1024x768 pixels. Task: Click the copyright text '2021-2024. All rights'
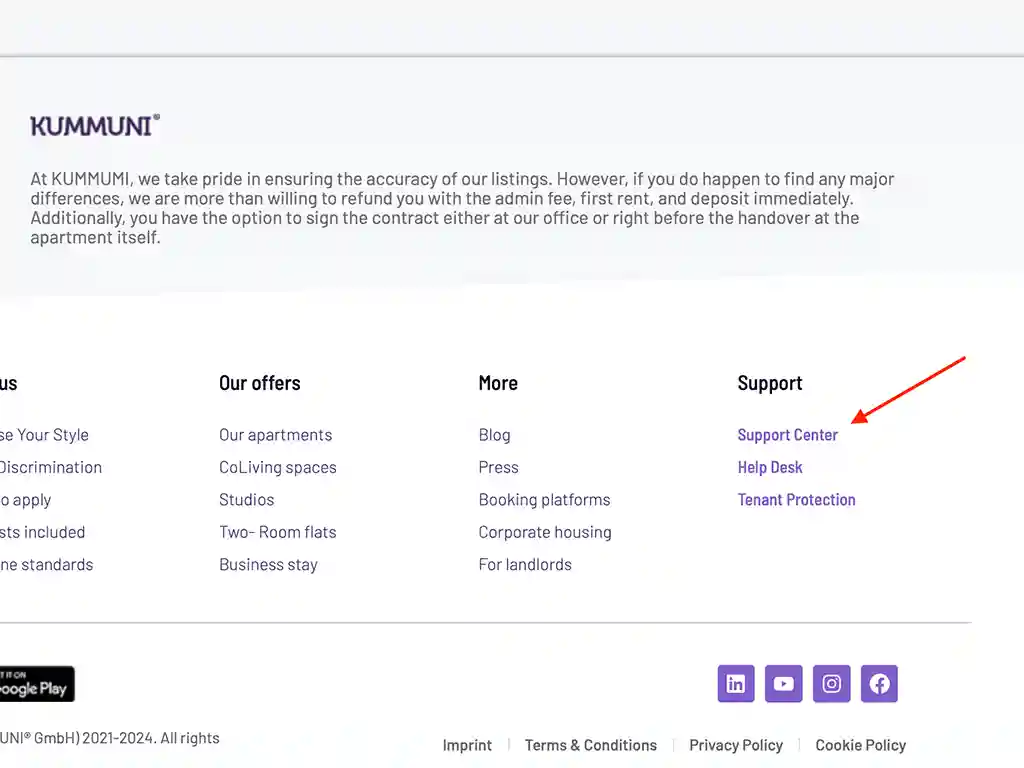[x=151, y=738]
